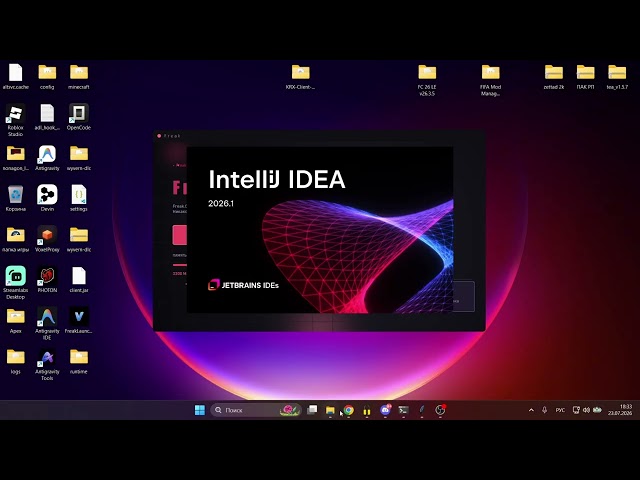The height and width of the screenshot is (480, 640).
Task: Open Discord from the taskbar
Action: click(x=385, y=410)
